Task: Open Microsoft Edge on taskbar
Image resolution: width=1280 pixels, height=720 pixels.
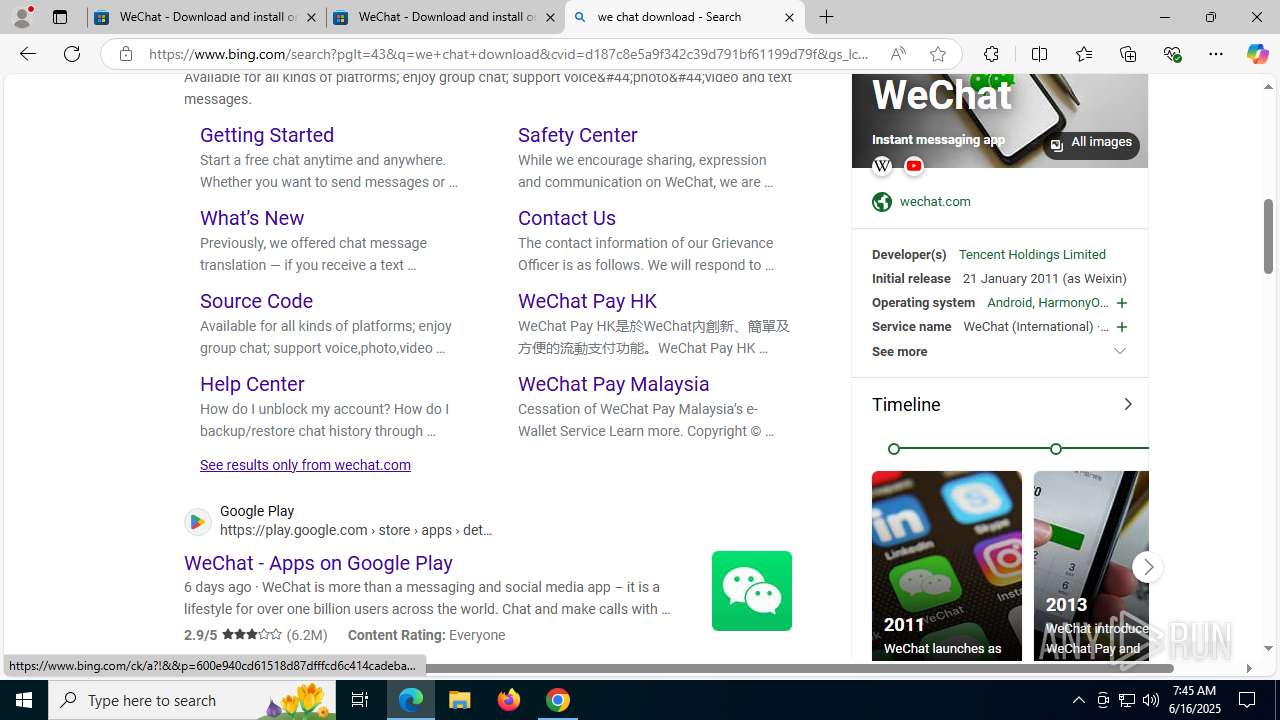Action: tap(411, 700)
